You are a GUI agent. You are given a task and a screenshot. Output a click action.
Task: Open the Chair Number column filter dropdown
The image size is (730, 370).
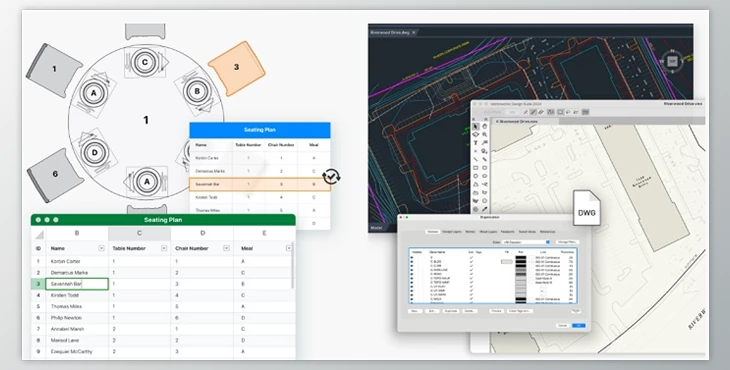[226, 249]
